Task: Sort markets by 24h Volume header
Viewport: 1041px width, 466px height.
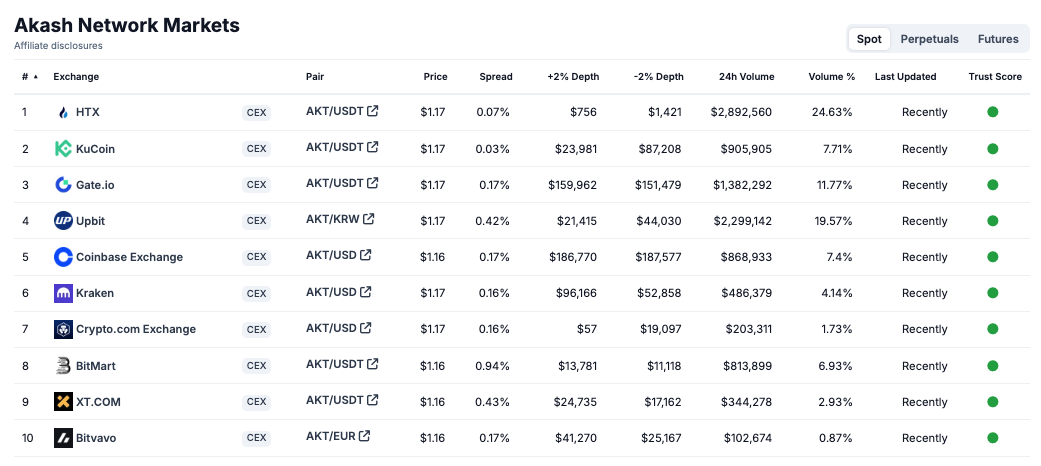Action: pyautogui.click(x=746, y=77)
